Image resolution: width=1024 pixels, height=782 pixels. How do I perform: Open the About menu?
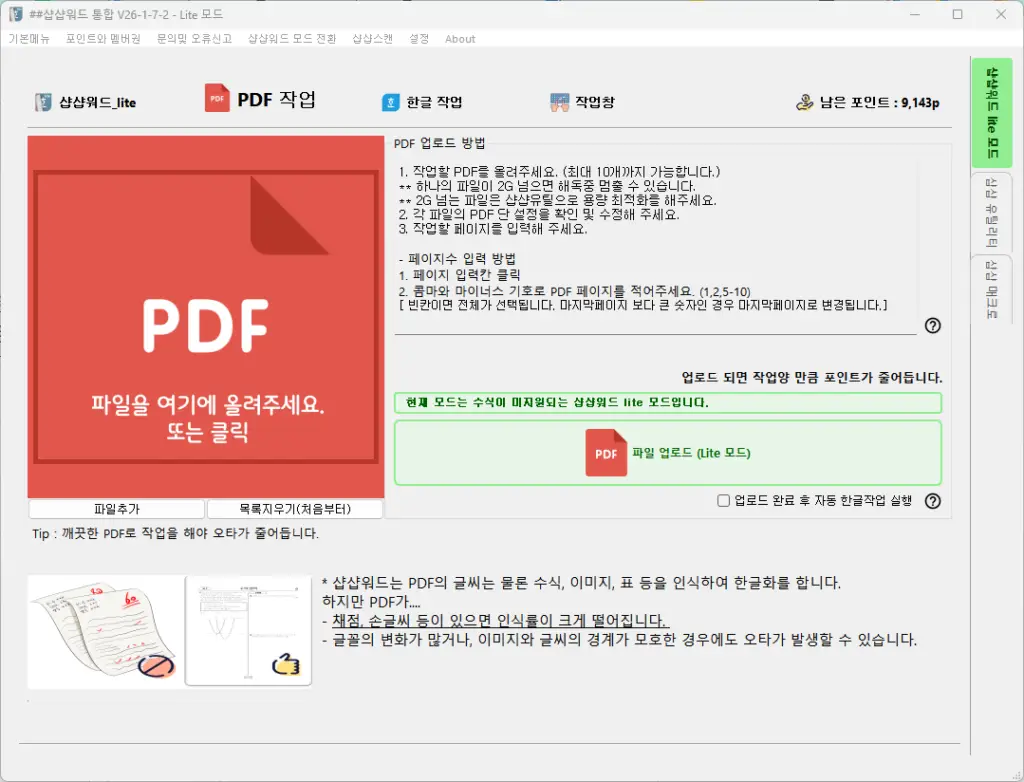tap(459, 39)
